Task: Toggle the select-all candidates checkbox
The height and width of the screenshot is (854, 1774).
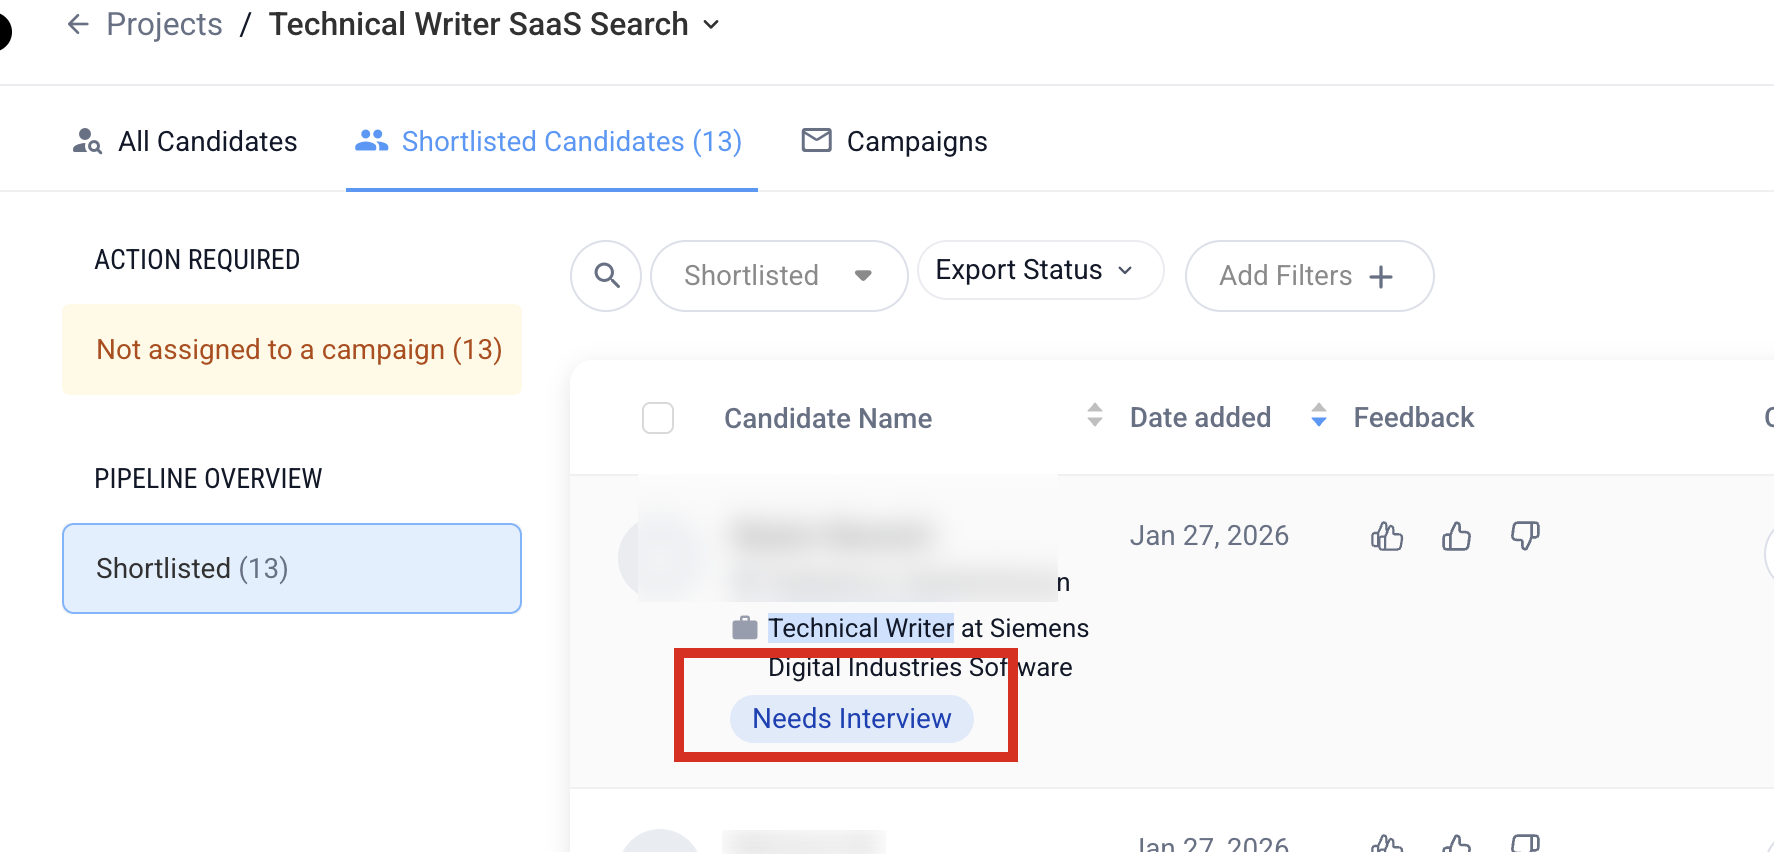Action: 658,418
